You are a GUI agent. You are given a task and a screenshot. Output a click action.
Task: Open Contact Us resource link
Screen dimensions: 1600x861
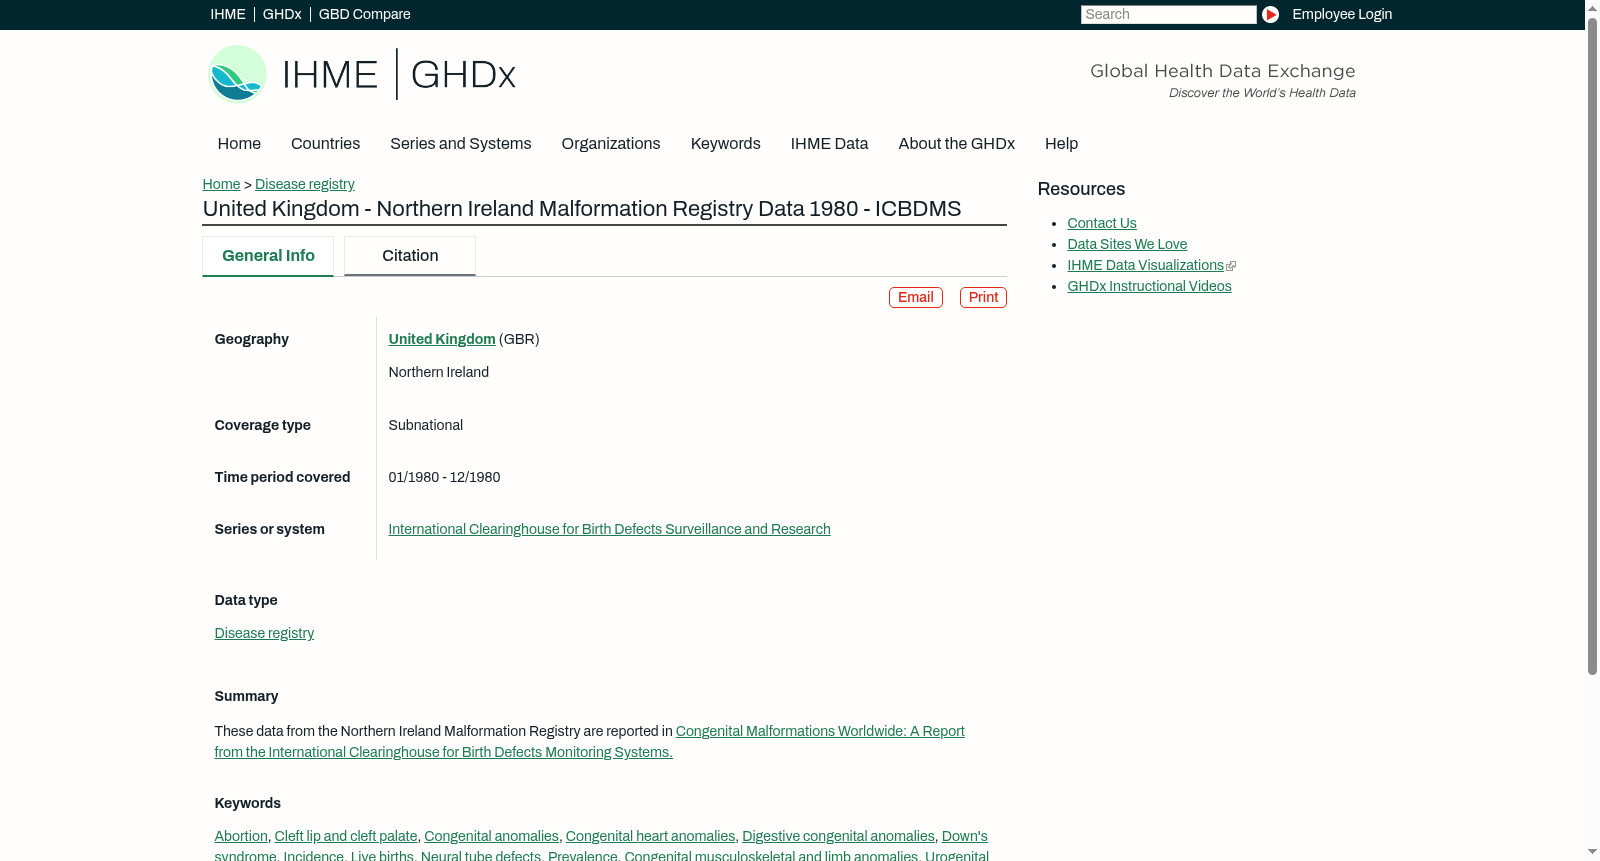coord(1102,223)
